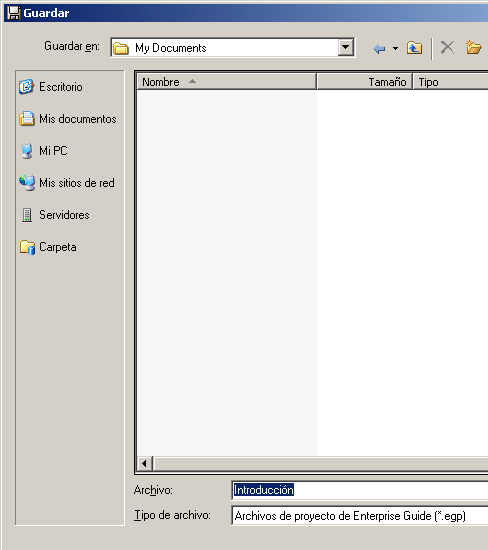Sort files by Tipo column header
488x550 pixels.
pyautogui.click(x=450, y=82)
